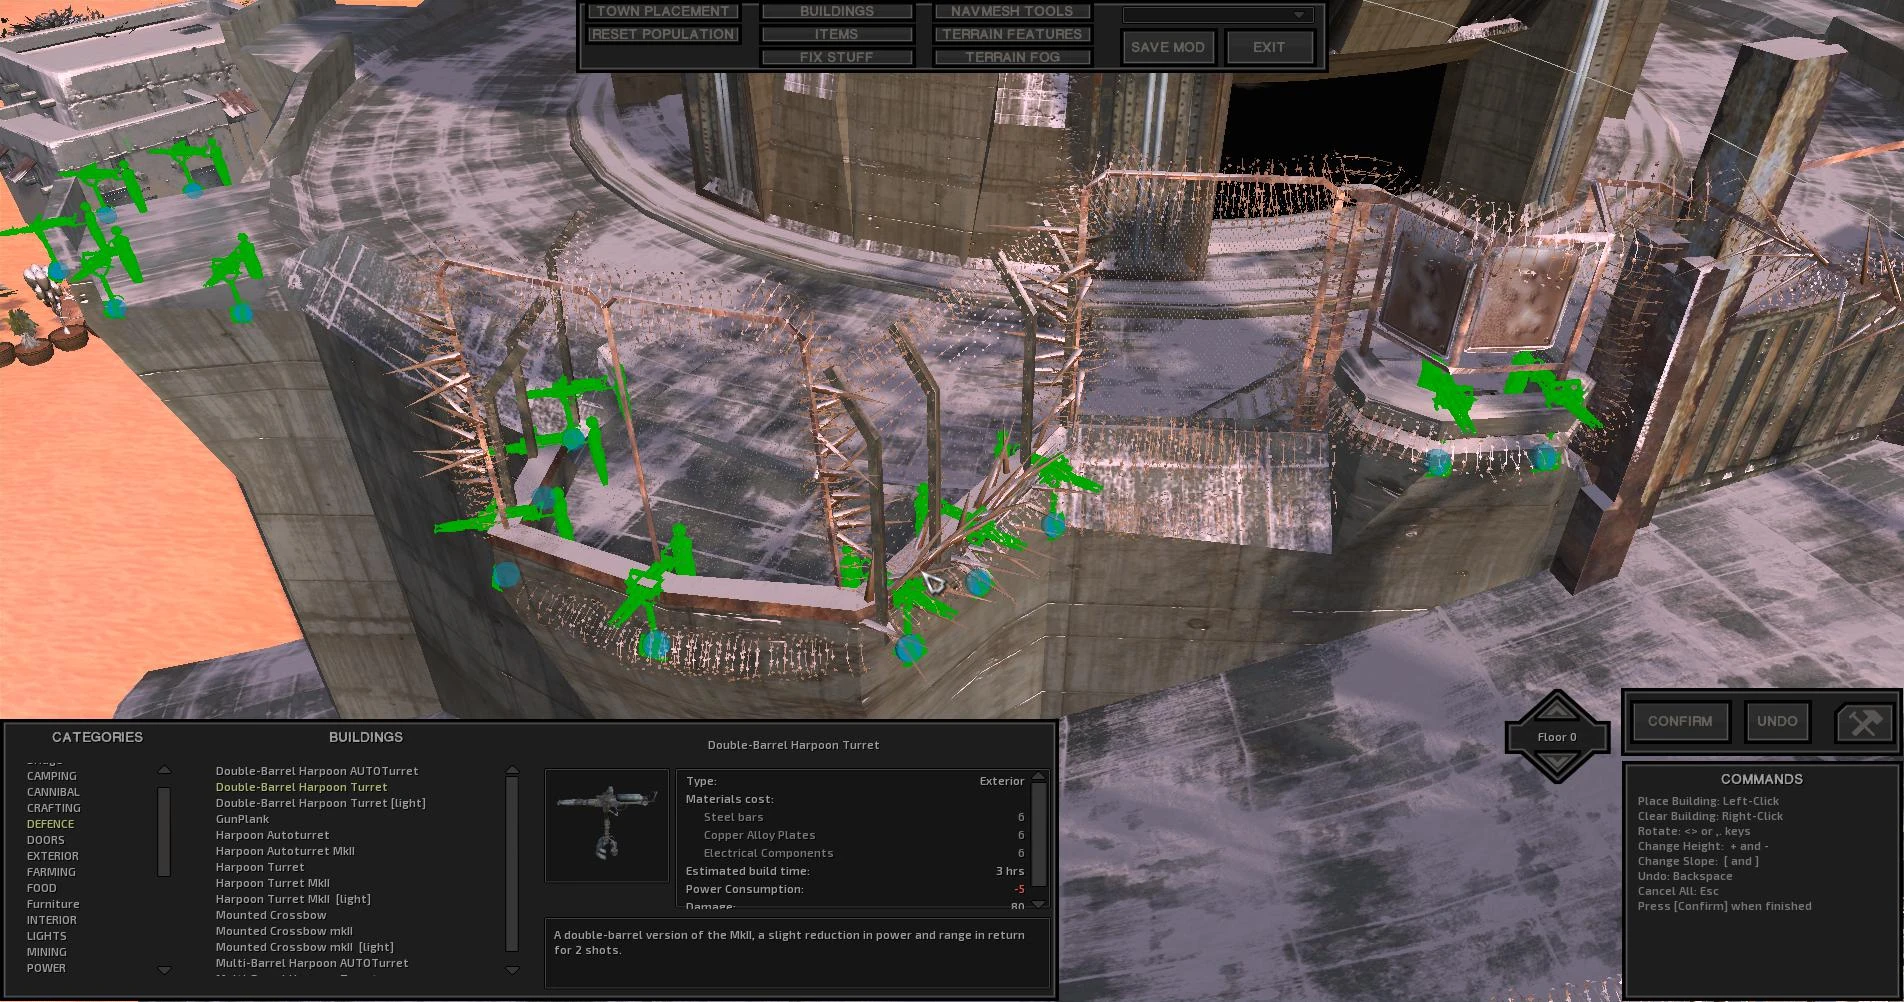Choose Harpoon Turret MkII from list

pyautogui.click(x=272, y=883)
